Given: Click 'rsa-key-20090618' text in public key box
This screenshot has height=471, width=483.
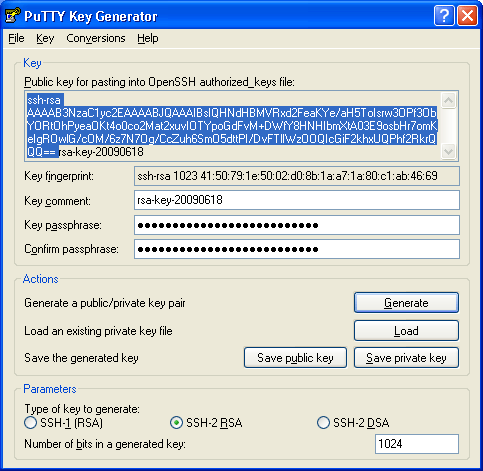Looking at the screenshot, I should [x=101, y=152].
